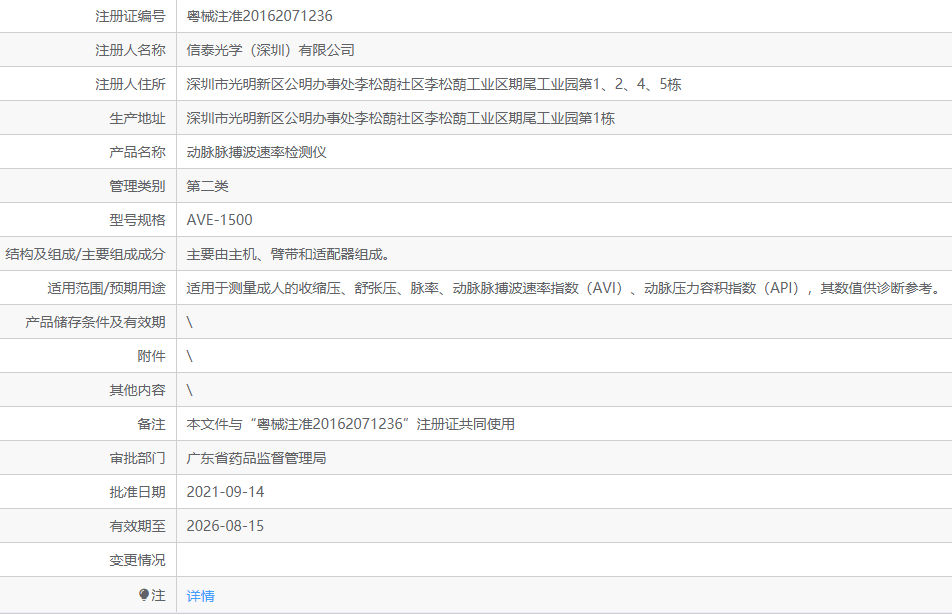952x615 pixels.
Task: Click the 其他内容 label
Action: (137, 390)
